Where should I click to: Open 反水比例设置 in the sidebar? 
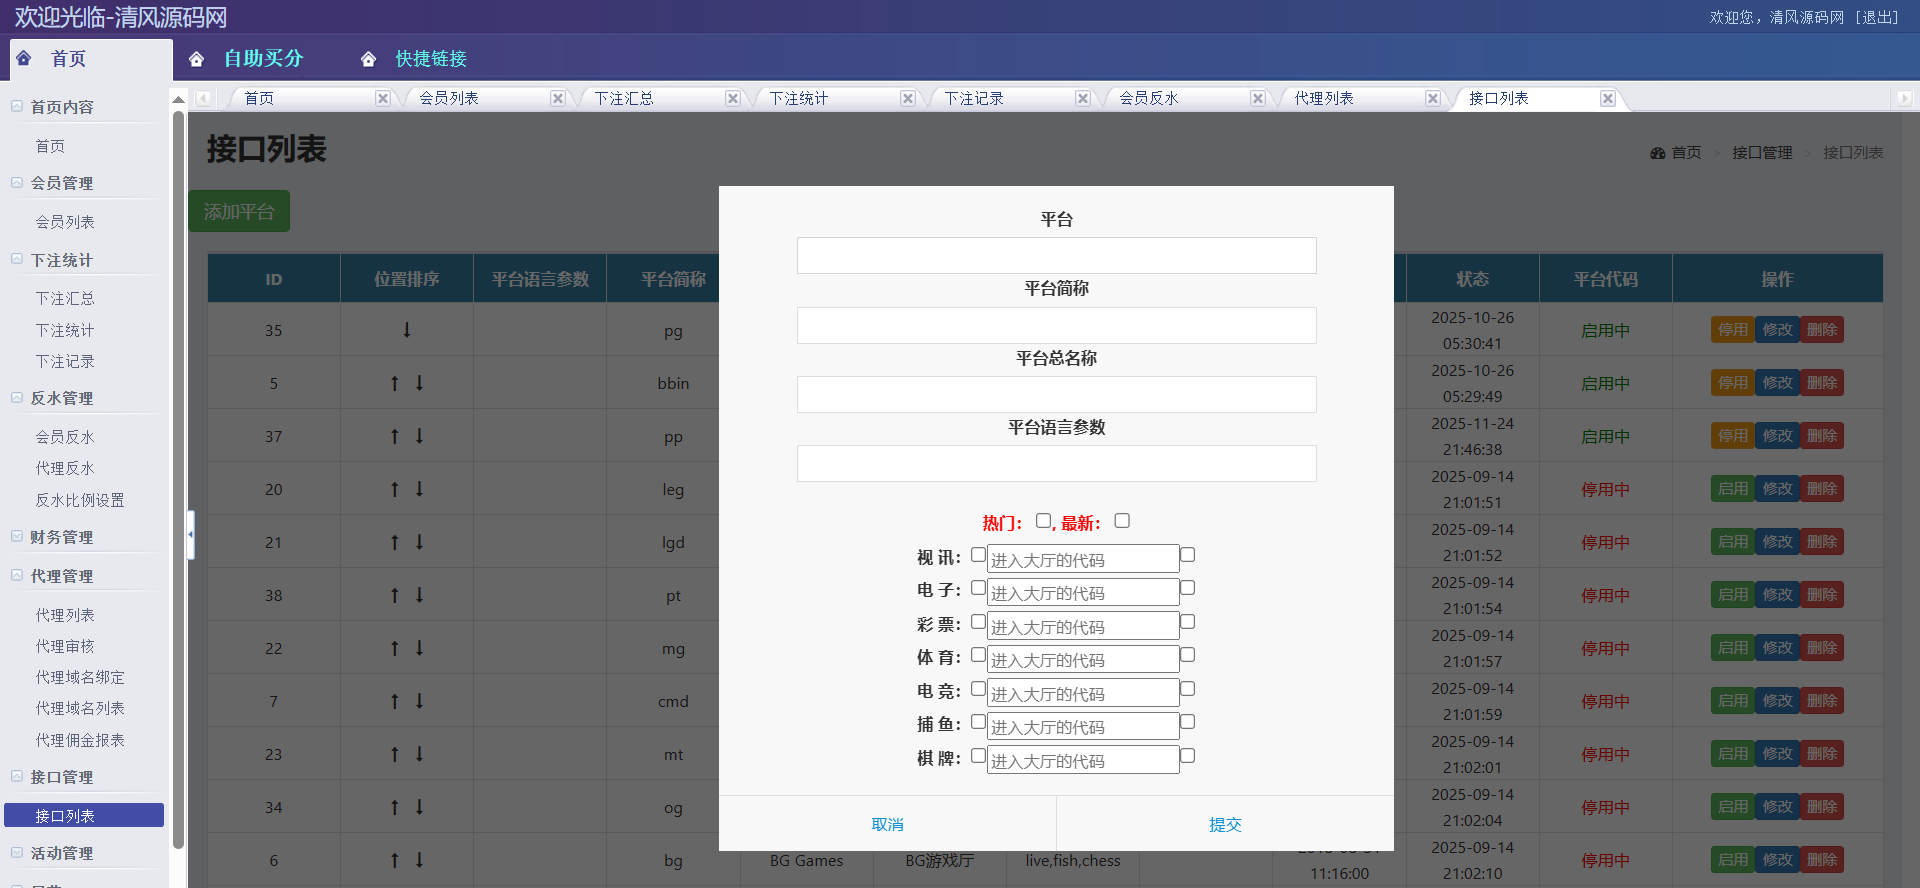coord(80,500)
